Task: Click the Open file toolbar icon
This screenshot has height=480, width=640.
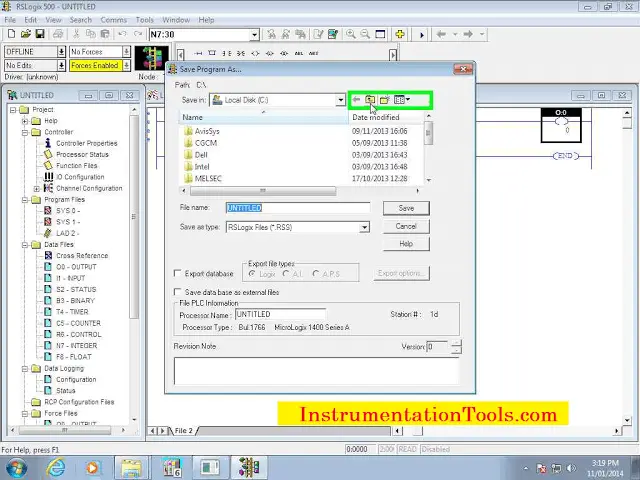Action: point(26,34)
